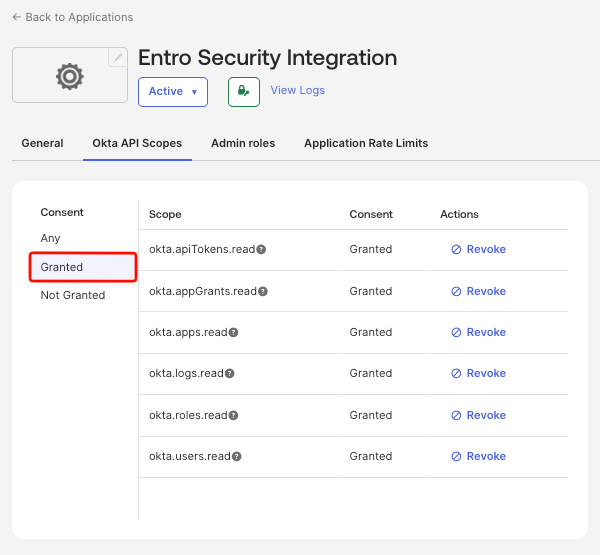Select the Okta API Scopes tab
This screenshot has height=555, width=600.
coord(137,143)
